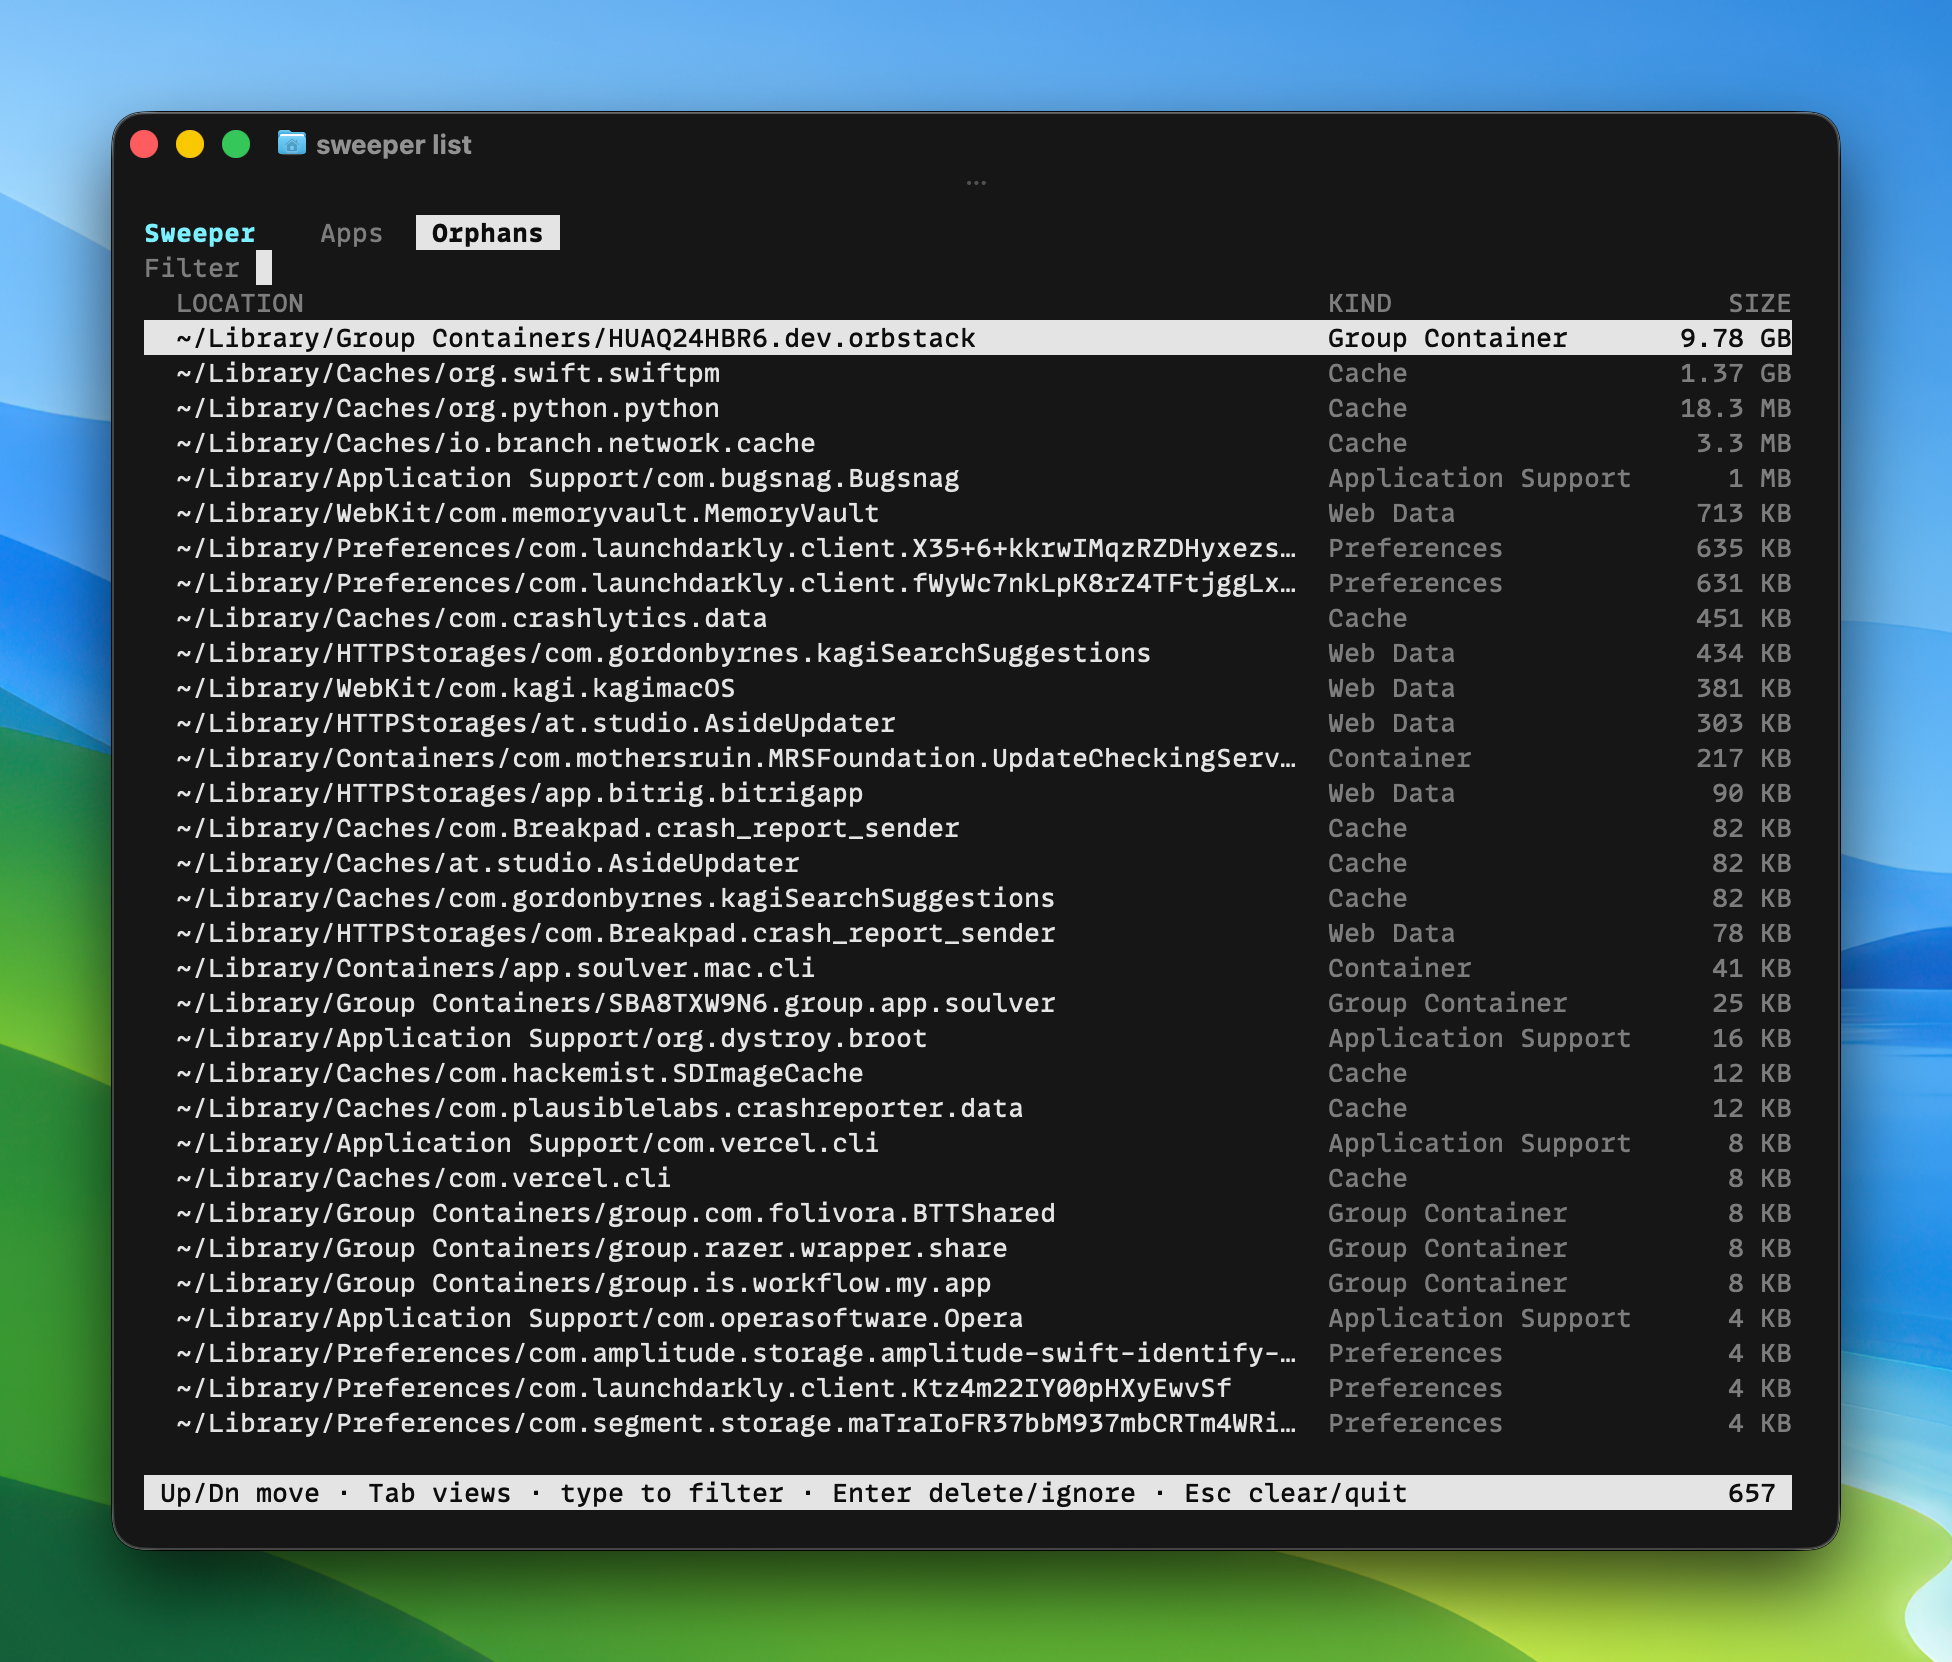1952x1662 pixels.
Task: Select the Caches com.vercel.cli row
Action: tap(968, 1178)
